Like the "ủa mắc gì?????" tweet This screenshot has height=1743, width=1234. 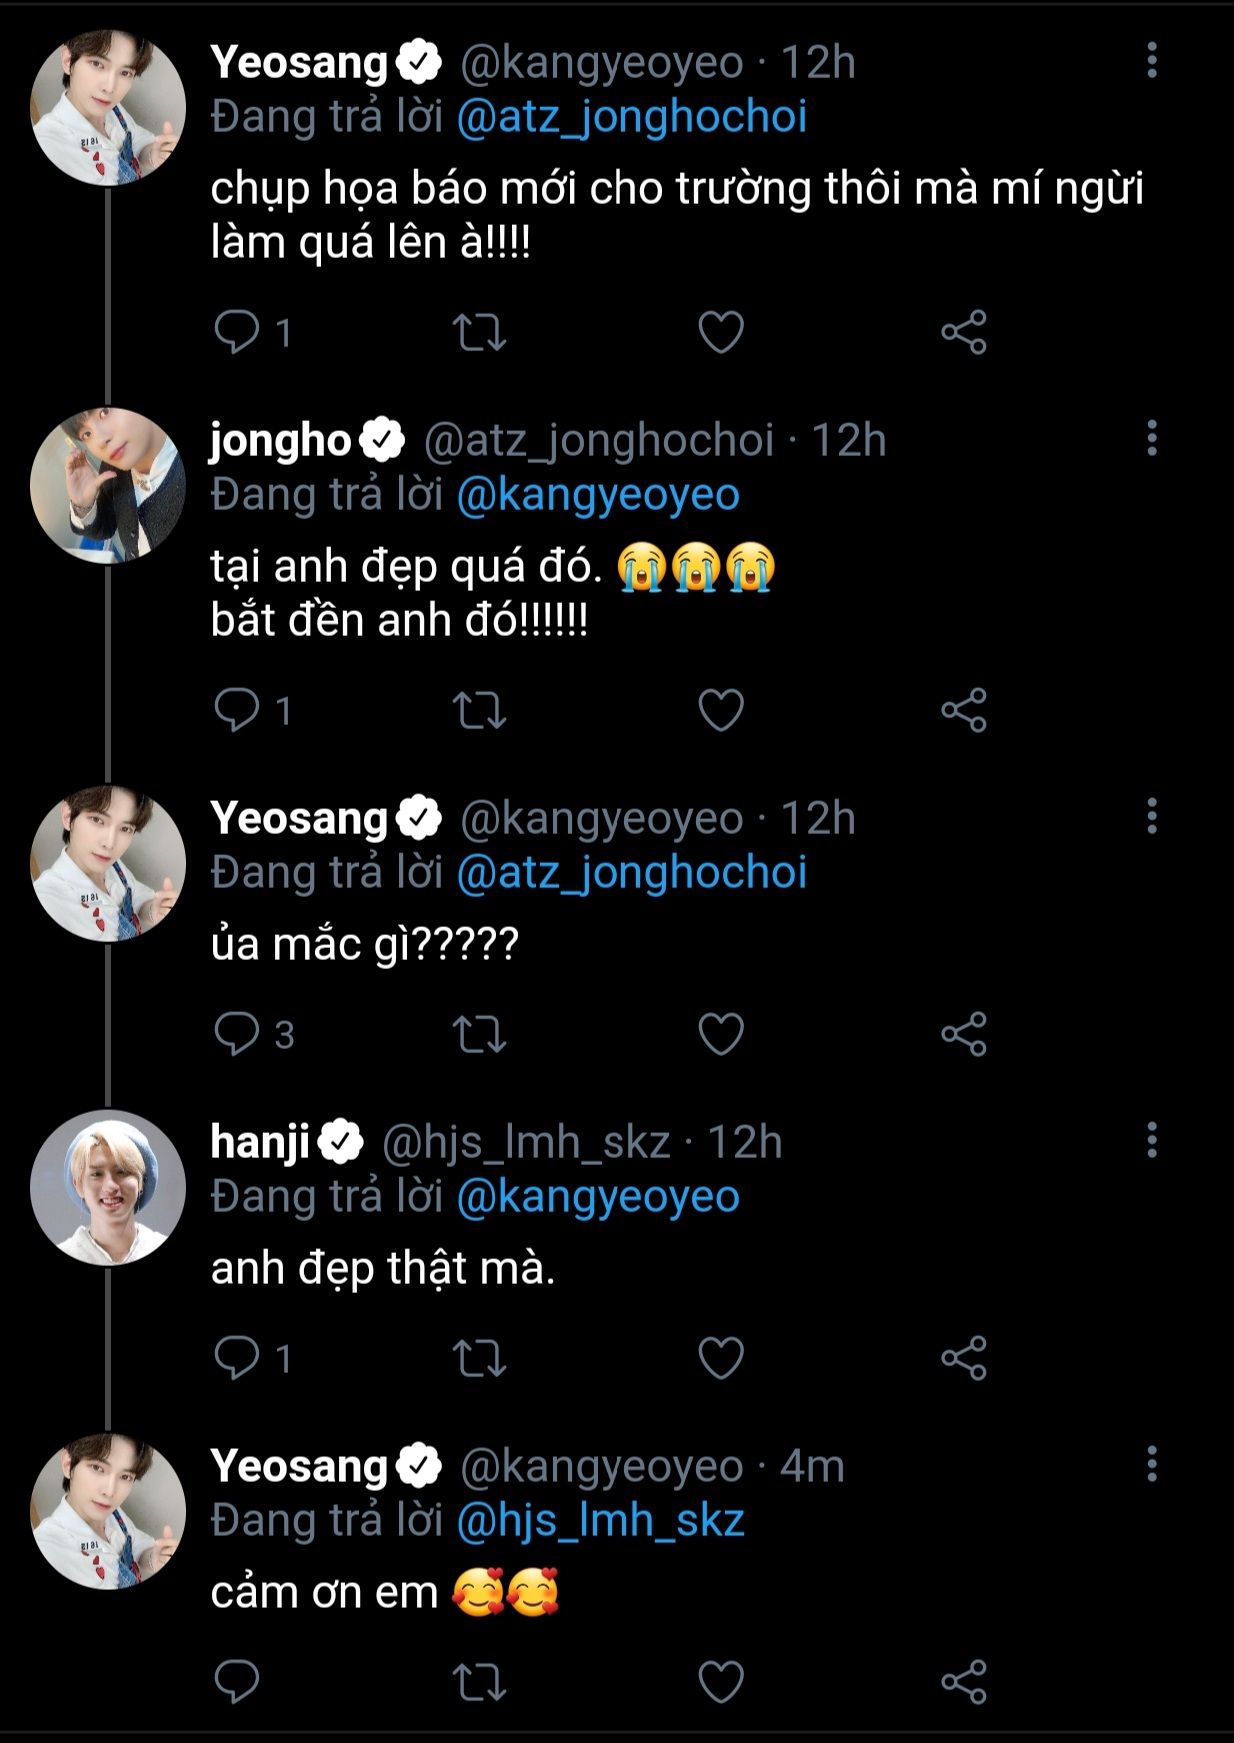click(x=721, y=1034)
